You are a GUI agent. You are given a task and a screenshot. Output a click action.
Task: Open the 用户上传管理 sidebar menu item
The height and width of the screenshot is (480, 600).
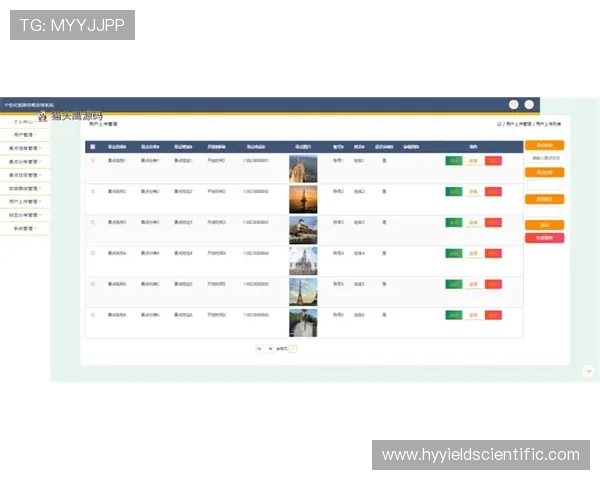click(x=25, y=201)
